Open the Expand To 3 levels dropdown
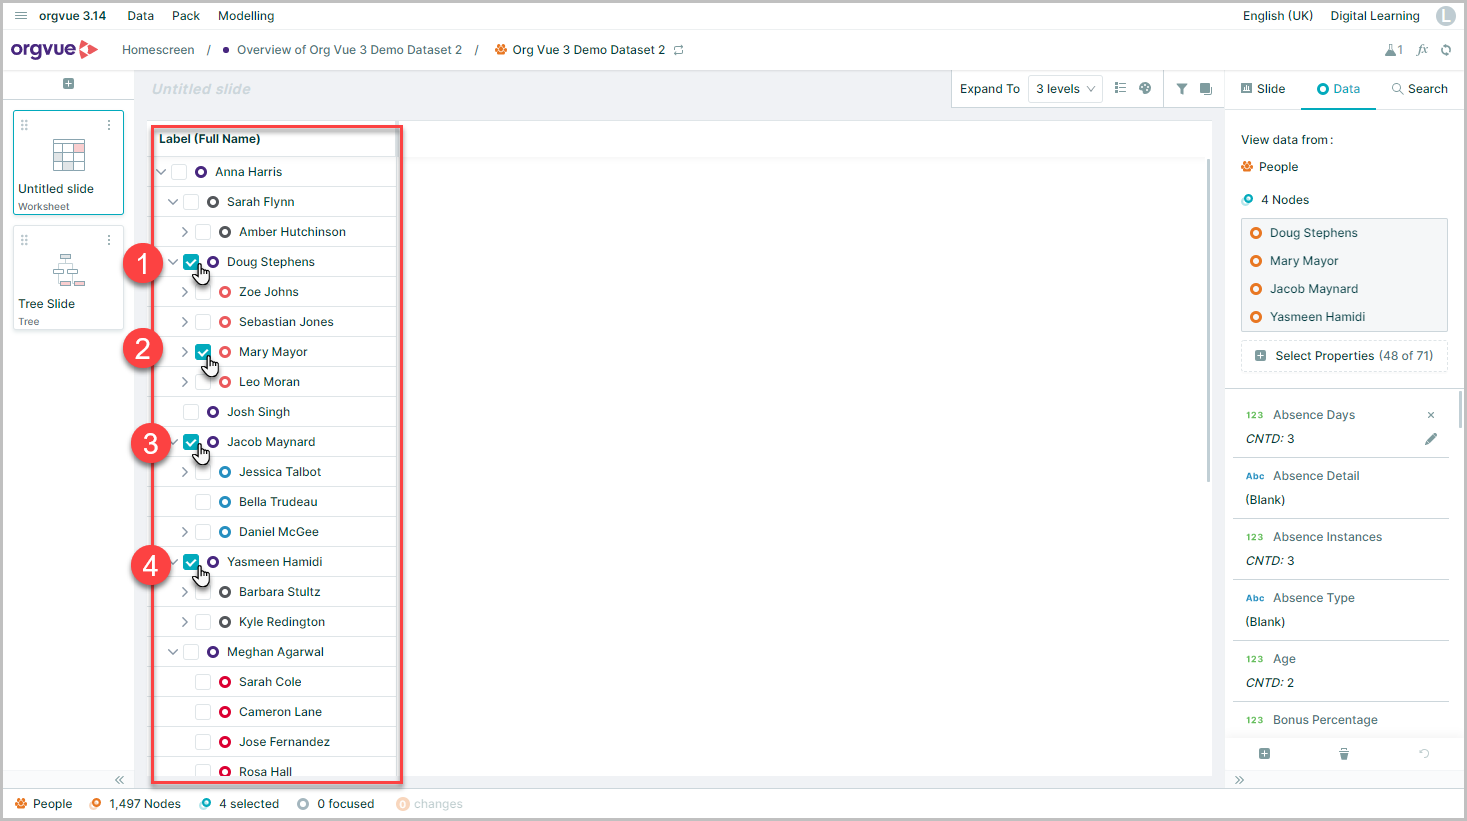The image size is (1467, 821). tap(1065, 89)
